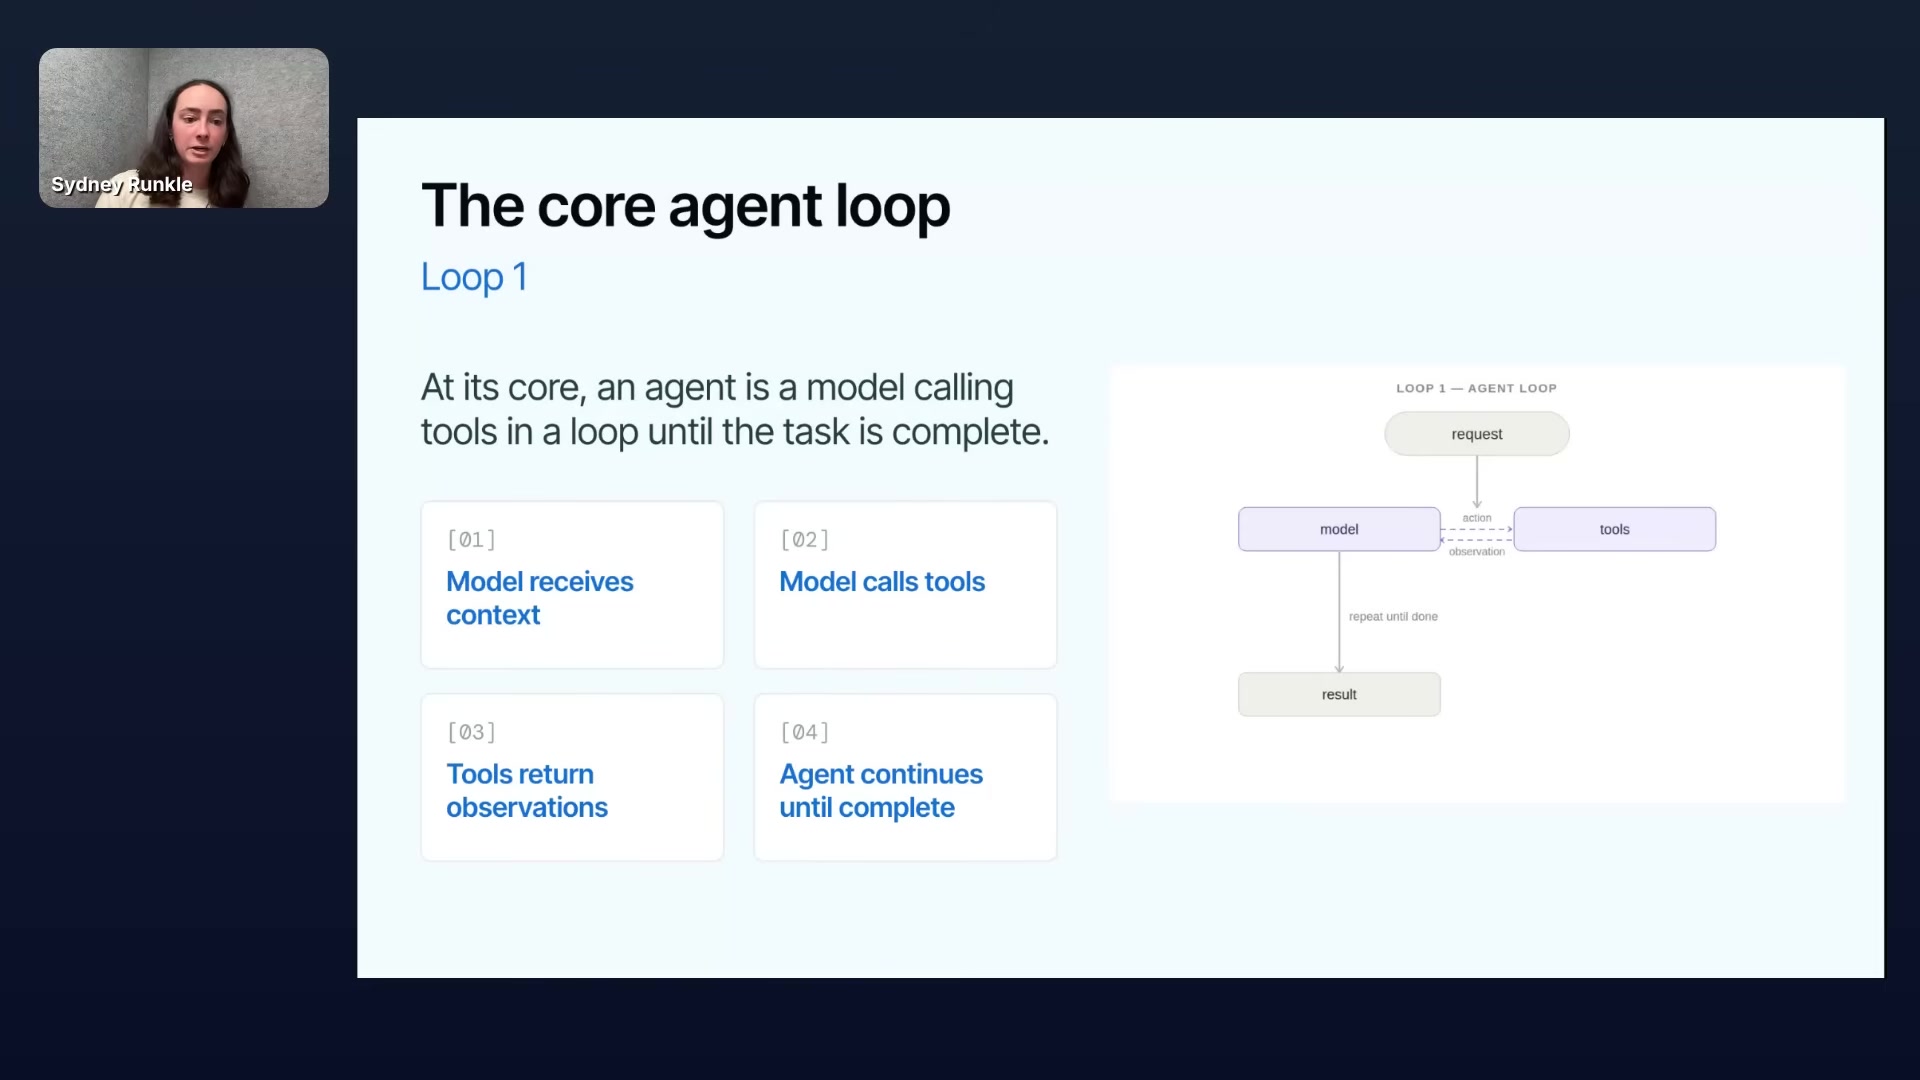This screenshot has width=1920, height=1080.
Task: Click the '[03]' step number
Action: (471, 732)
